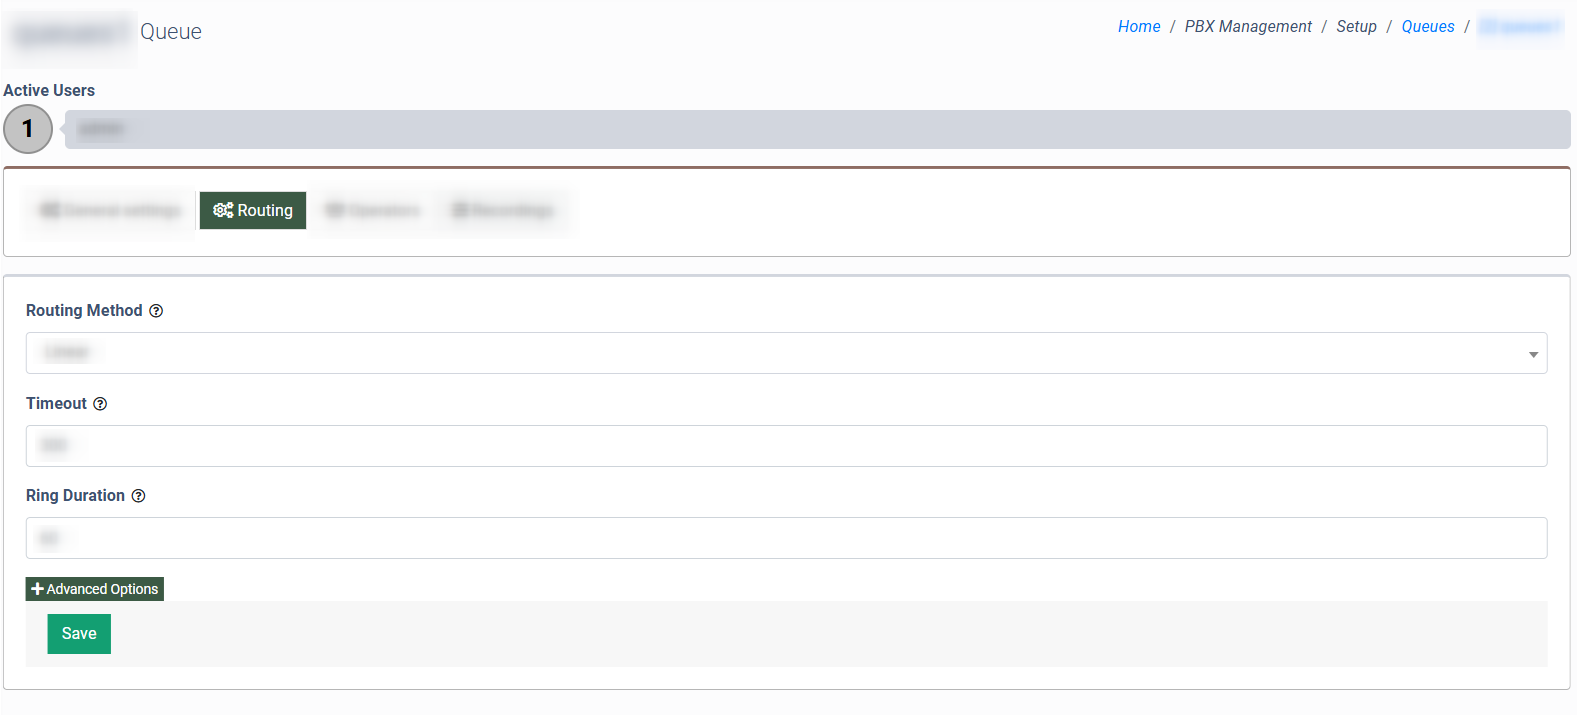1577x715 pixels.
Task: Select the Routing tab label
Action: 265,210
